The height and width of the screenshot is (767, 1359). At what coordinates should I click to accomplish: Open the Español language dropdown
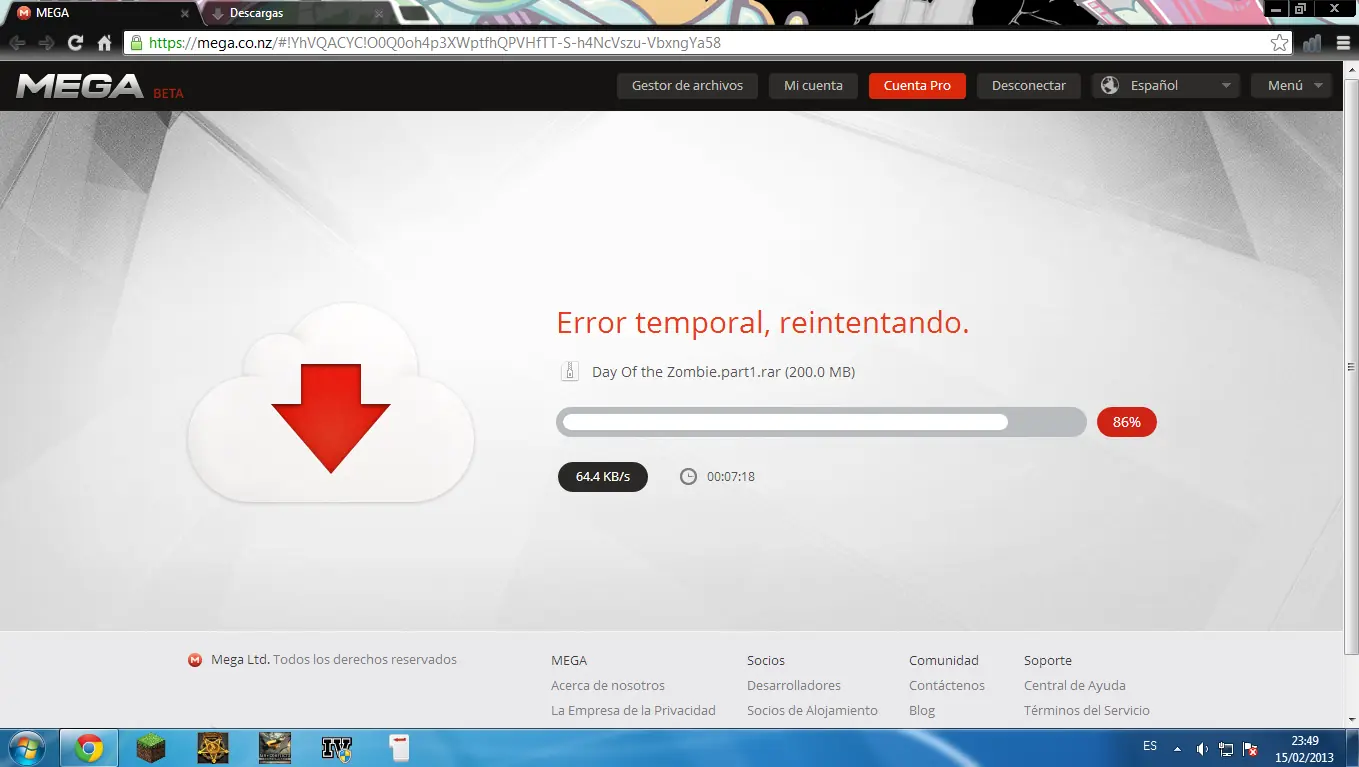(1166, 86)
